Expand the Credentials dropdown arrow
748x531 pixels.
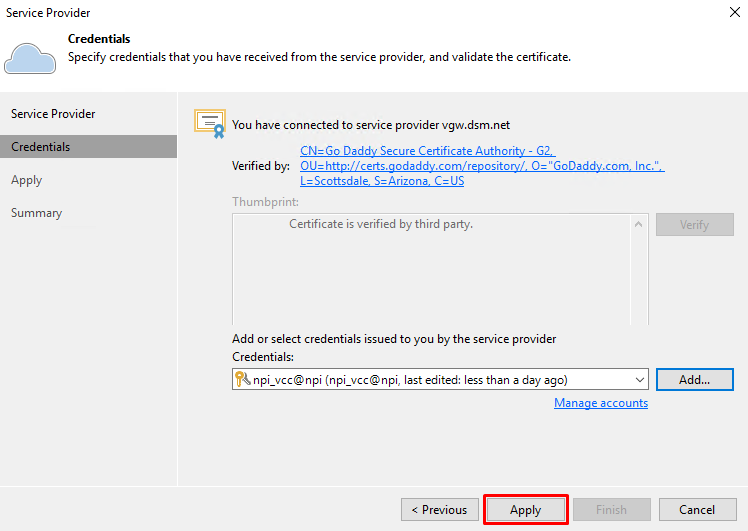[639, 380]
